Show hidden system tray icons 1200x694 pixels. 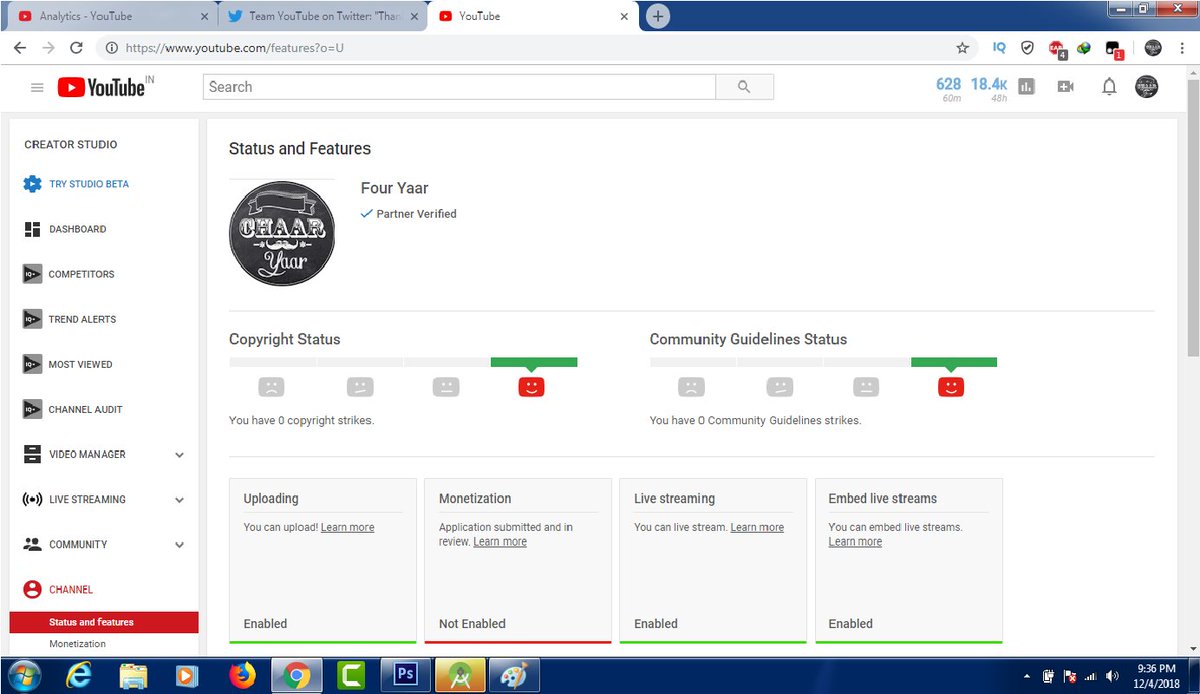tap(1028, 675)
